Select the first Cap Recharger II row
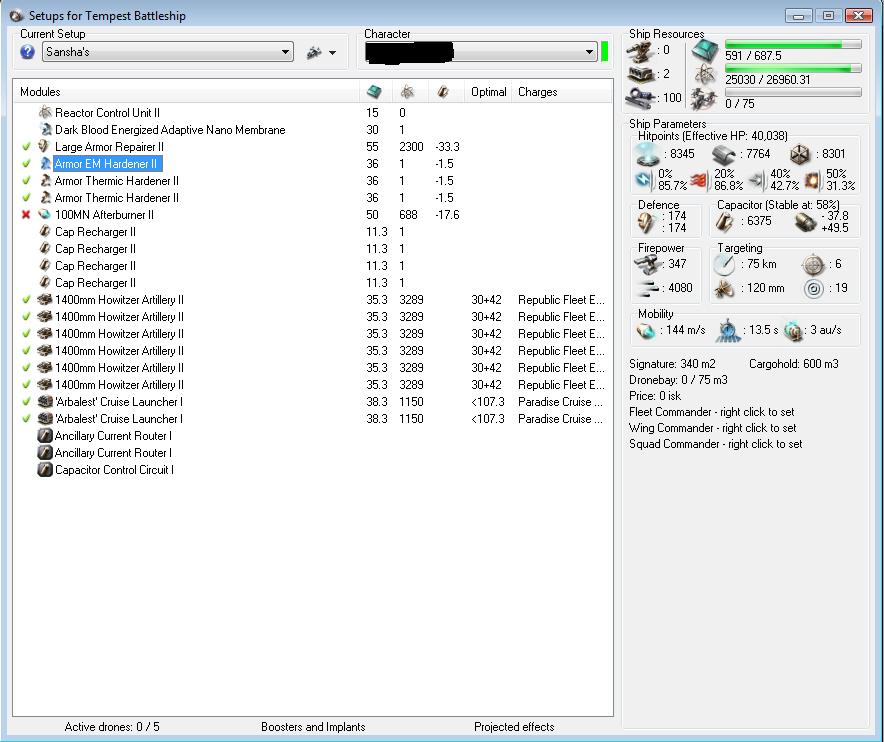This screenshot has width=884, height=742. tap(95, 232)
